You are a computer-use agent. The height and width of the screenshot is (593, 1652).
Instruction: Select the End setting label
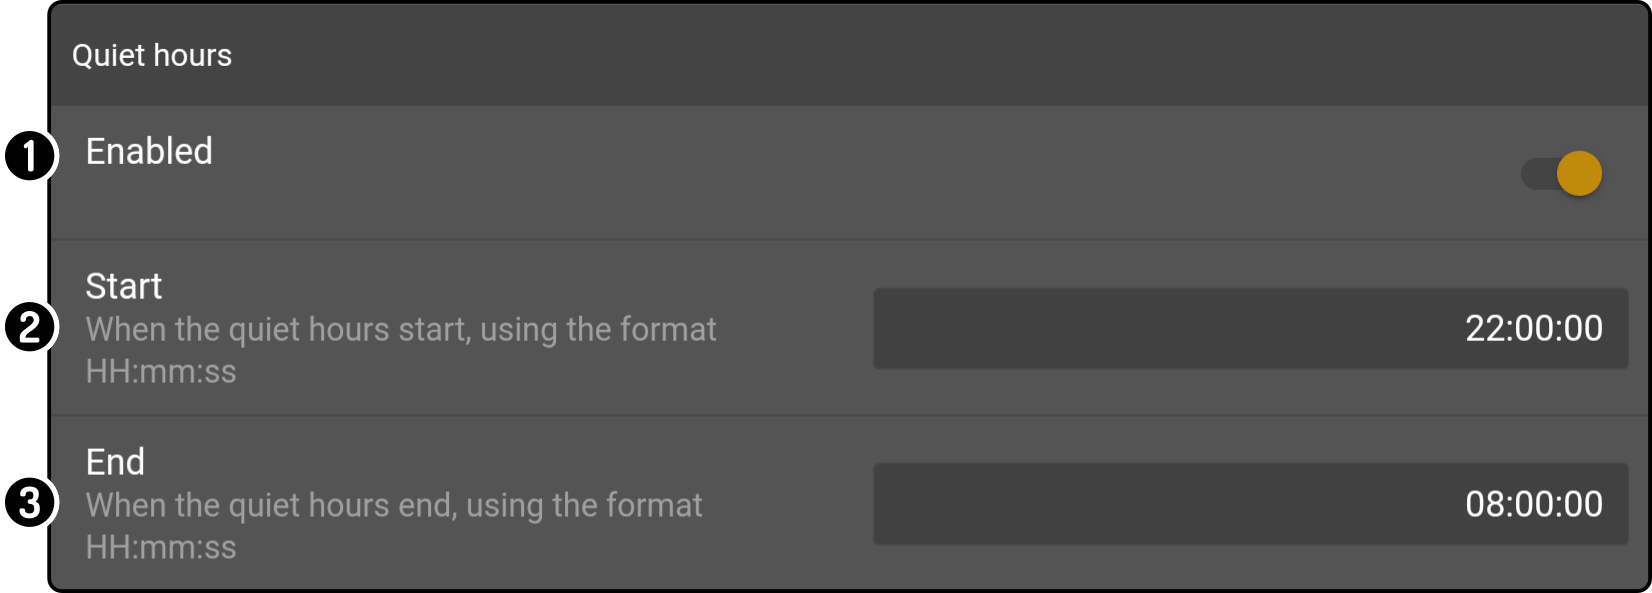point(115,462)
